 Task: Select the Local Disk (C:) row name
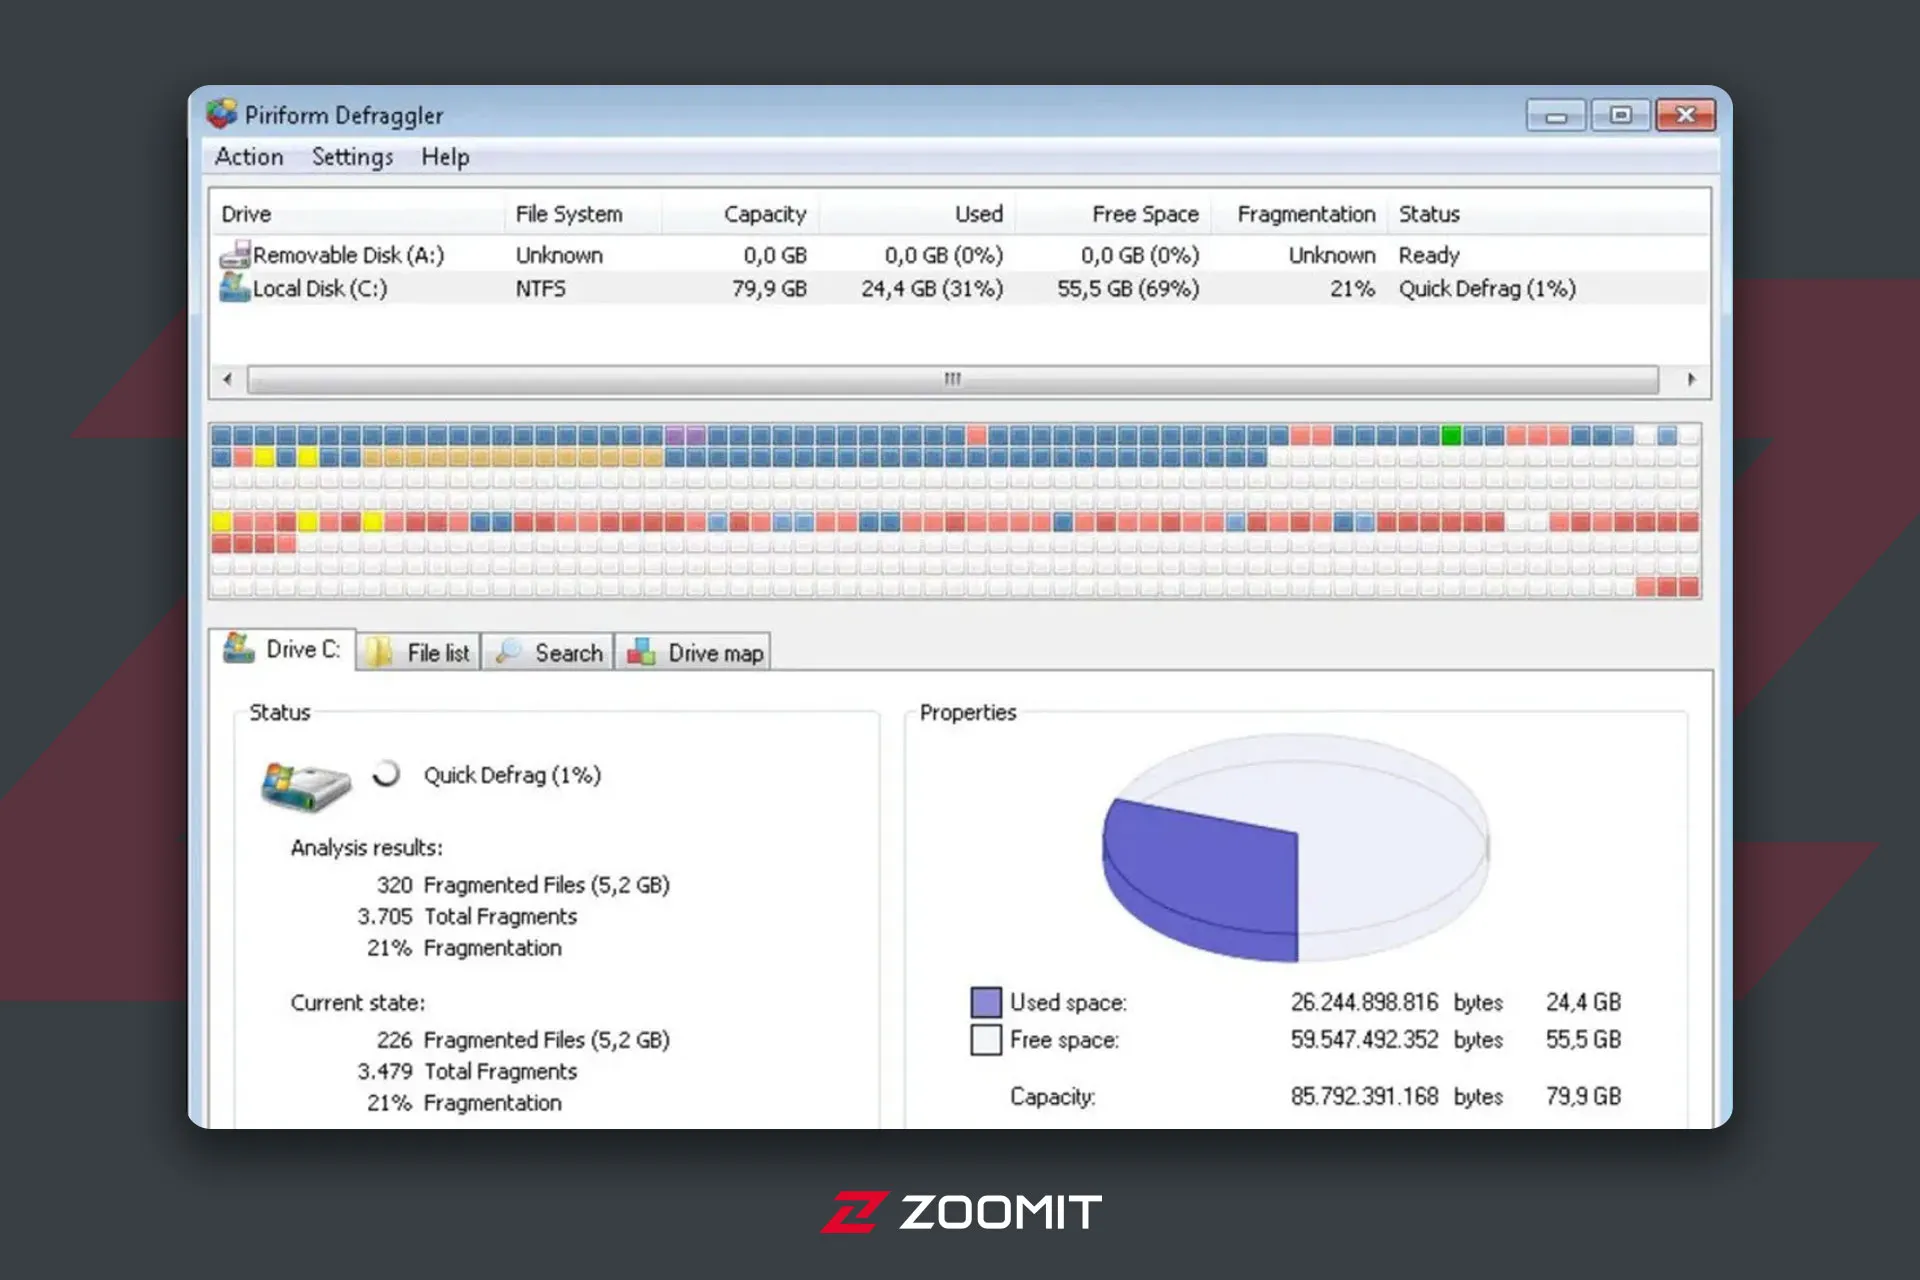click(319, 288)
